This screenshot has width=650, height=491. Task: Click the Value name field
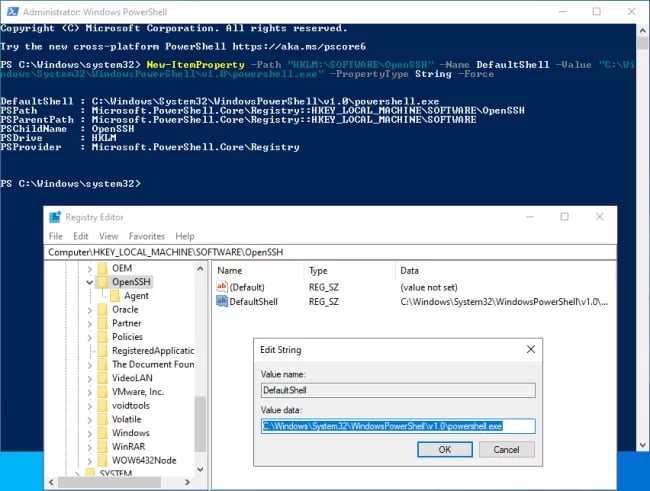[x=398, y=390]
